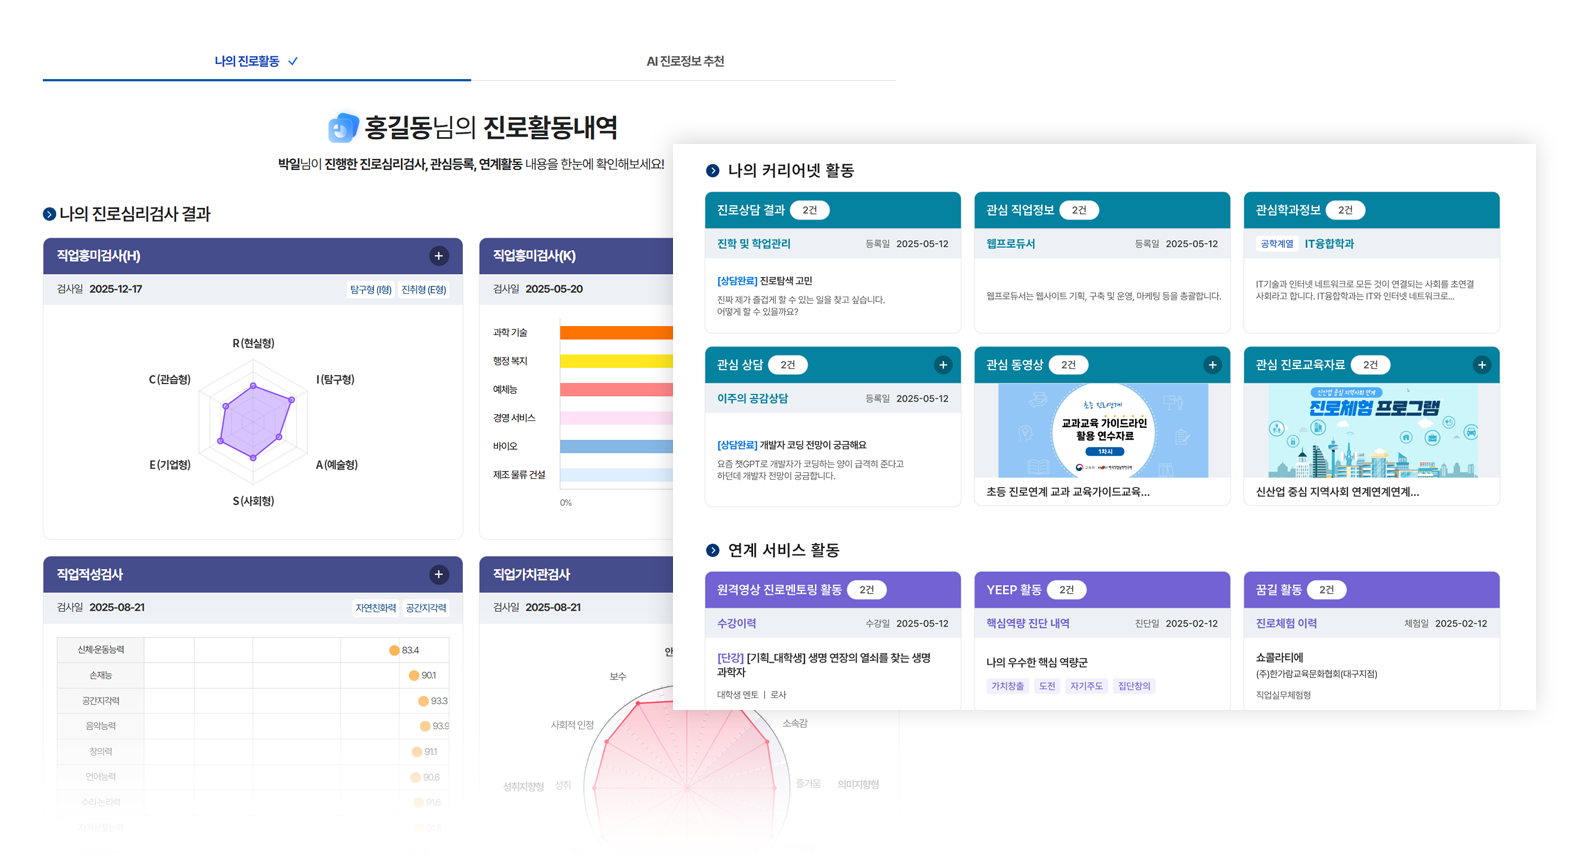Click arrow icon beside 나의 진로심리검사 결과
Screen dimensions: 1584x854
click(49, 214)
